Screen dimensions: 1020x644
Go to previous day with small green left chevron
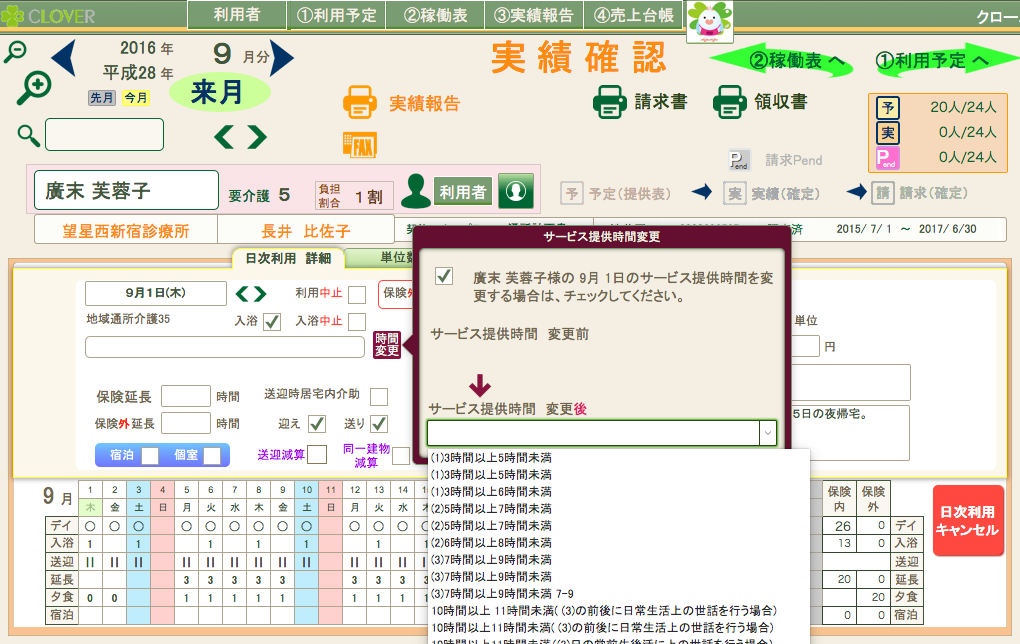(242, 294)
